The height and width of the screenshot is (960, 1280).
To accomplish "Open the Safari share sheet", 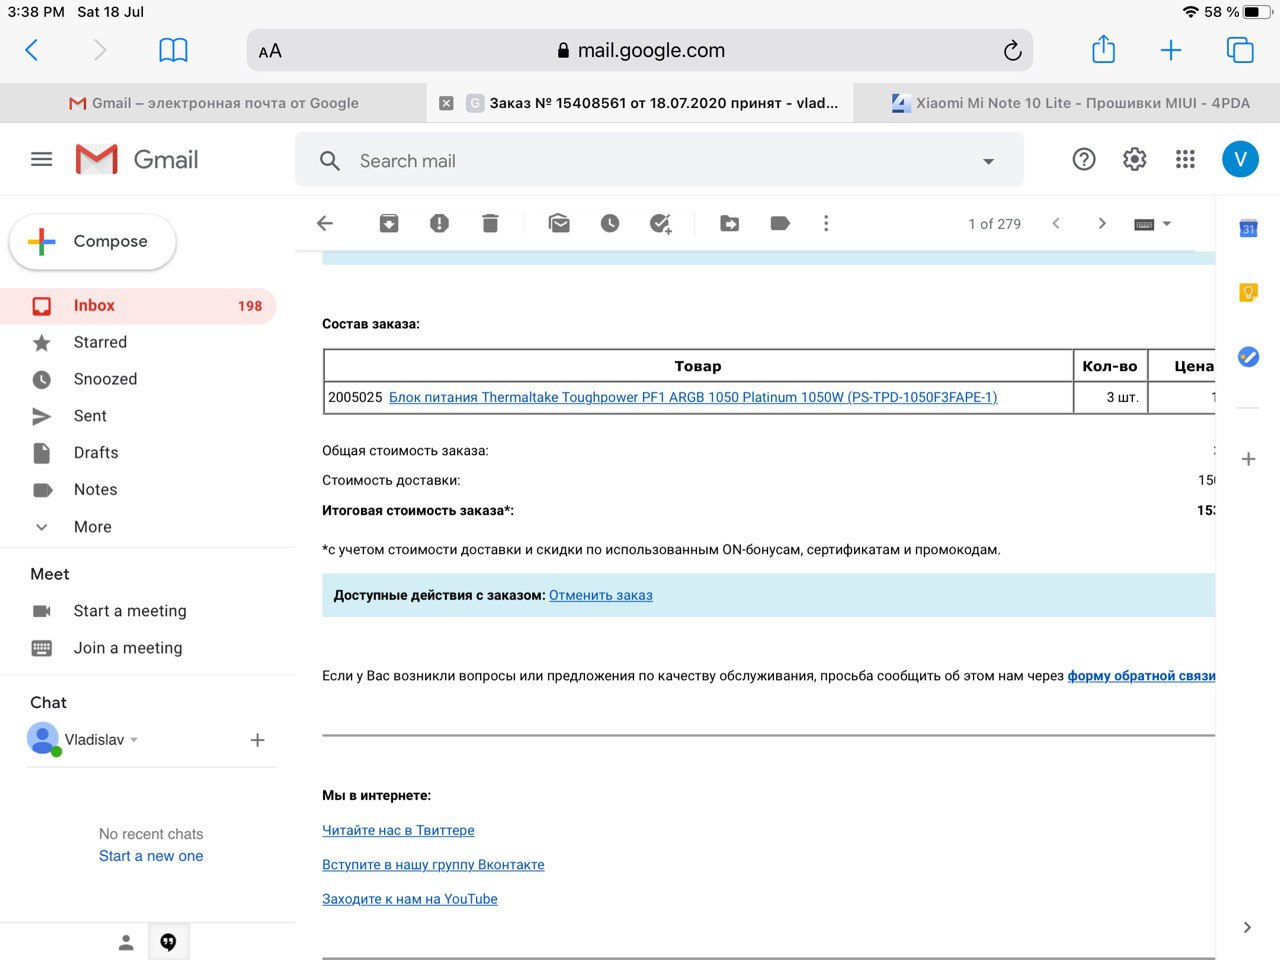I will click(x=1103, y=49).
